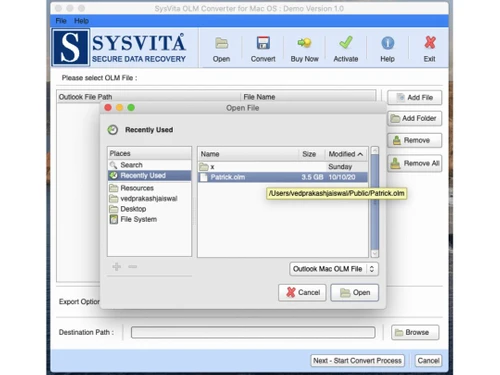Select File System in Places
Screen dimensions: 500x375
tap(149, 219)
